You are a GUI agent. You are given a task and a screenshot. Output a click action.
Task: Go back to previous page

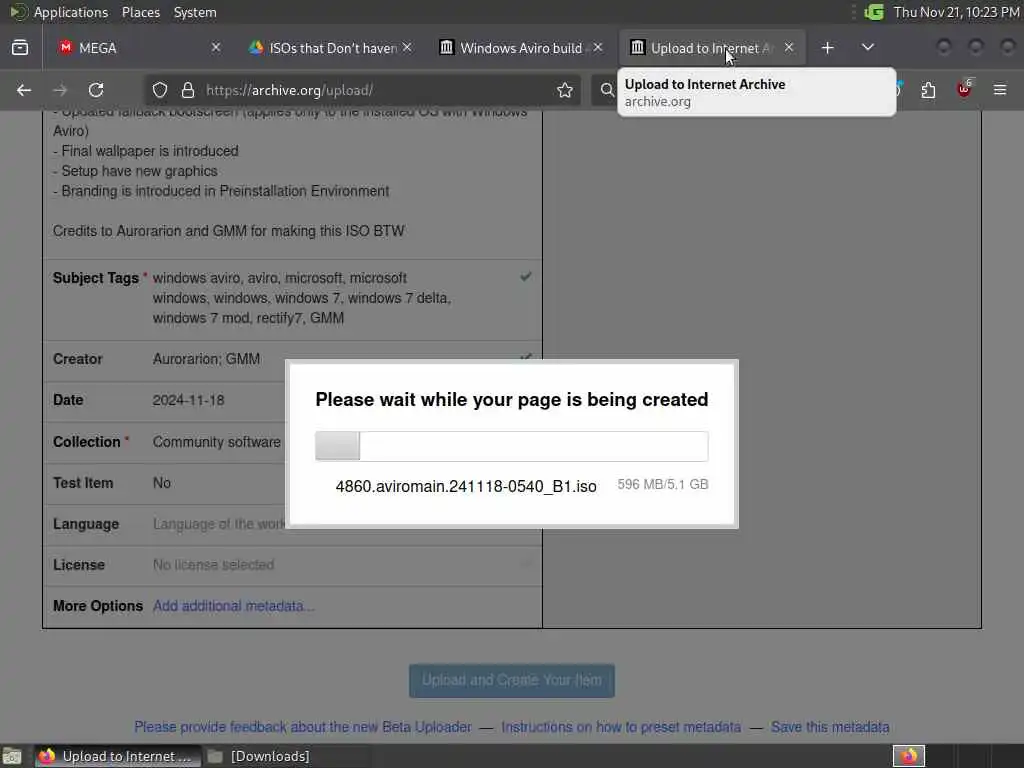[24, 90]
